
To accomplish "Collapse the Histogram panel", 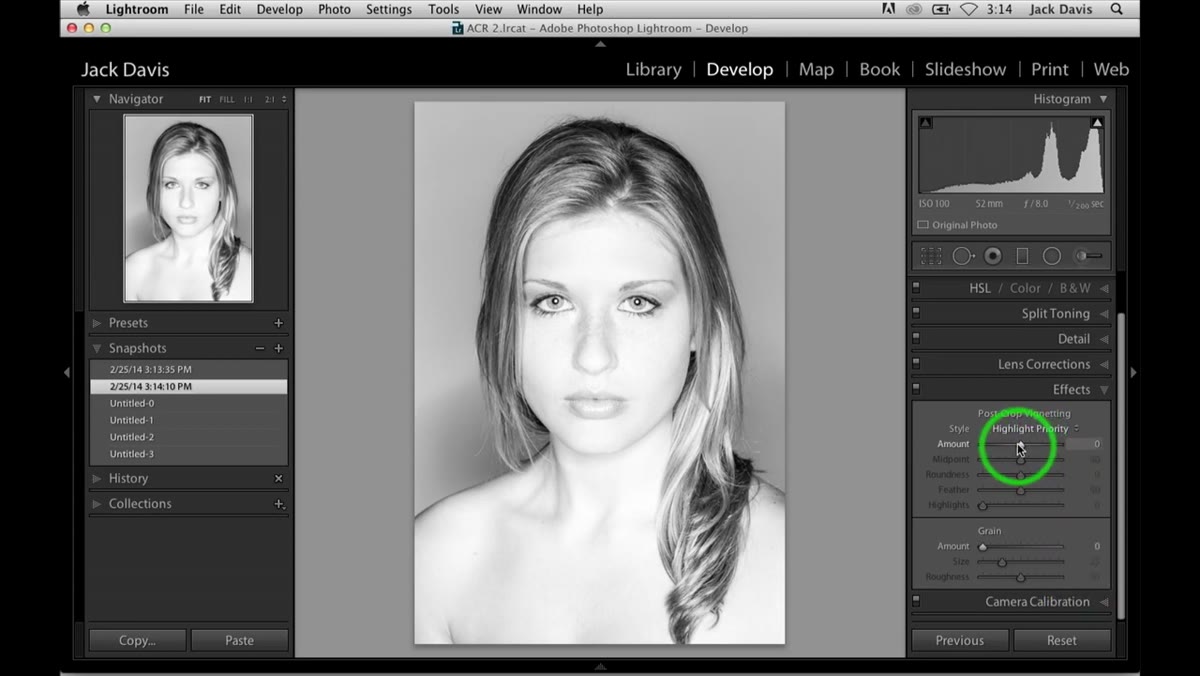I will click(1104, 99).
